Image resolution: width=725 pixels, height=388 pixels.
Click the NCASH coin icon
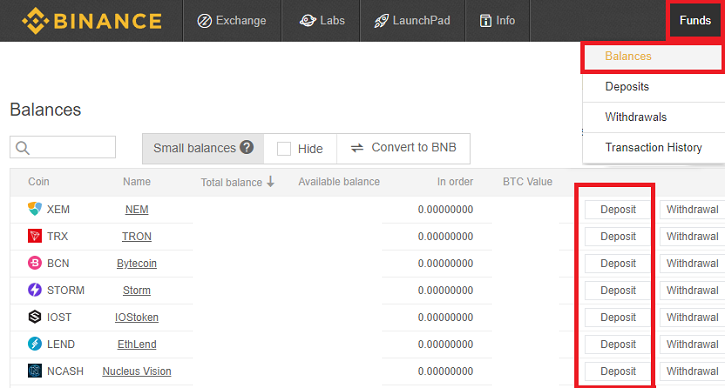(35, 371)
